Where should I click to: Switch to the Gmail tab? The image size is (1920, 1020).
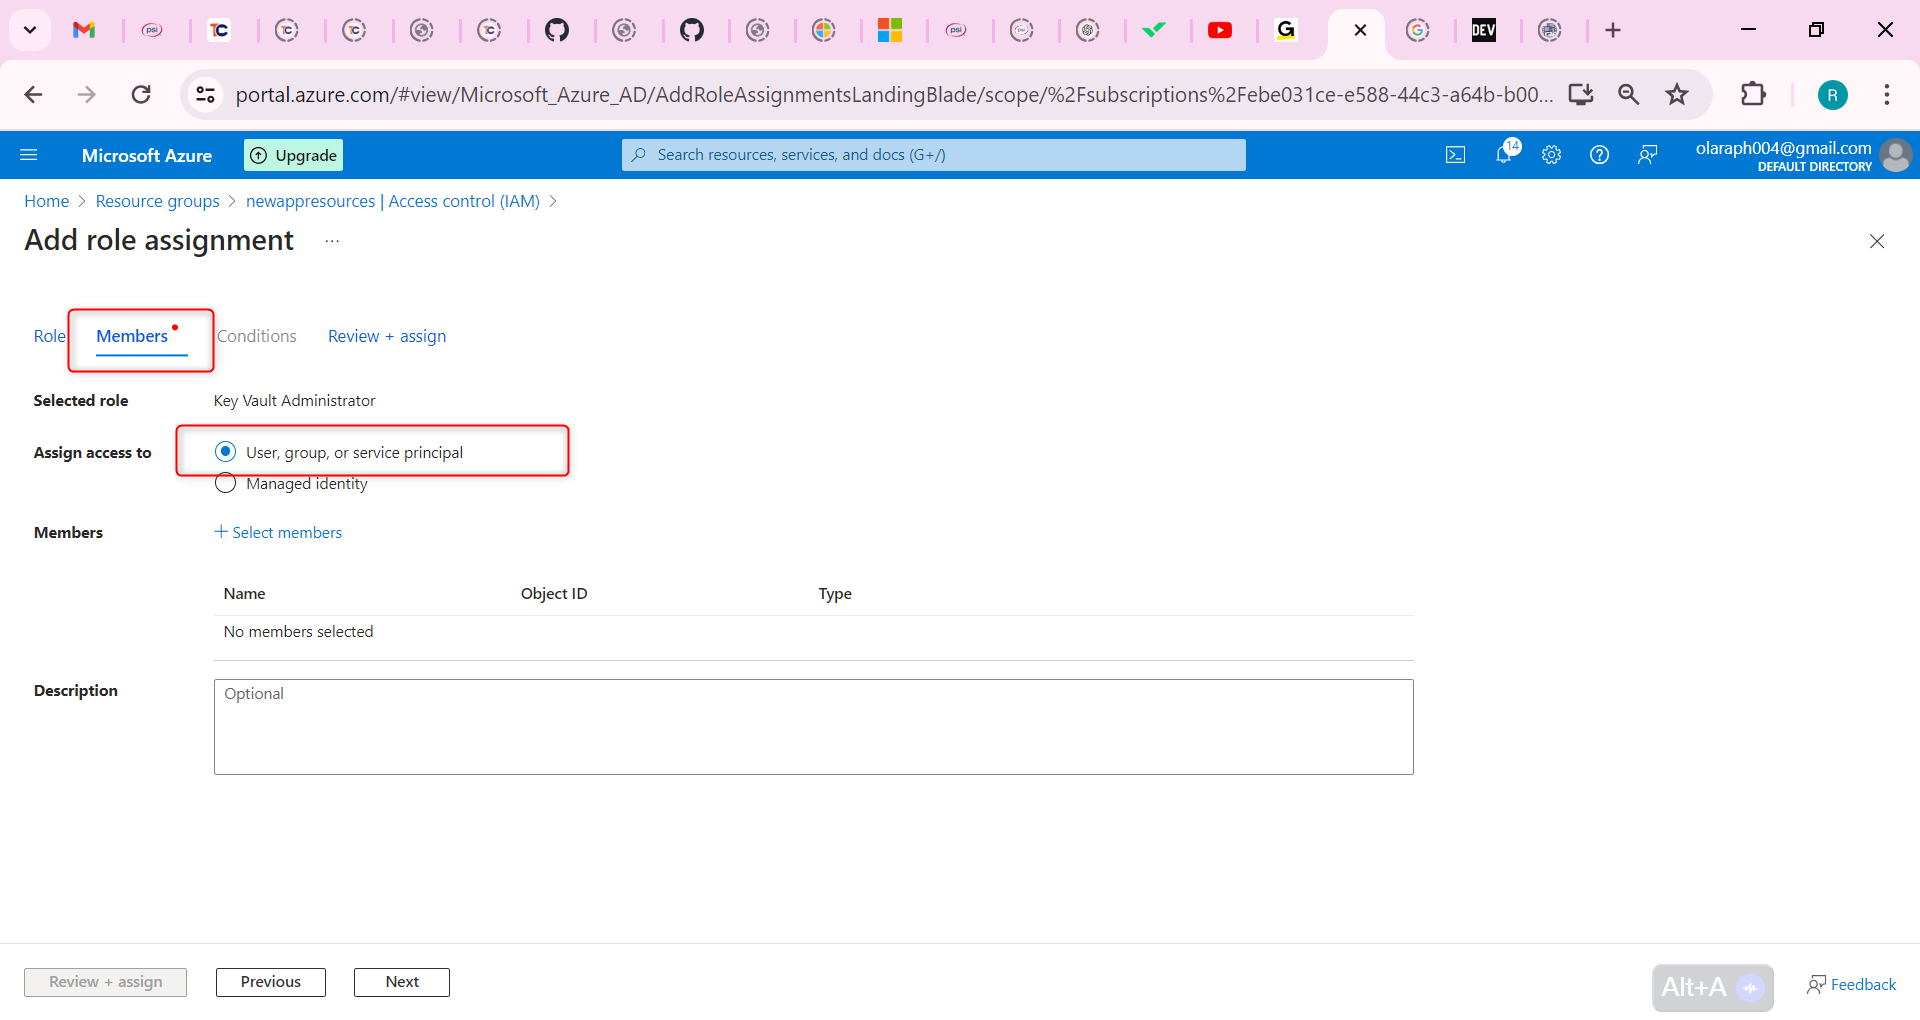point(84,30)
